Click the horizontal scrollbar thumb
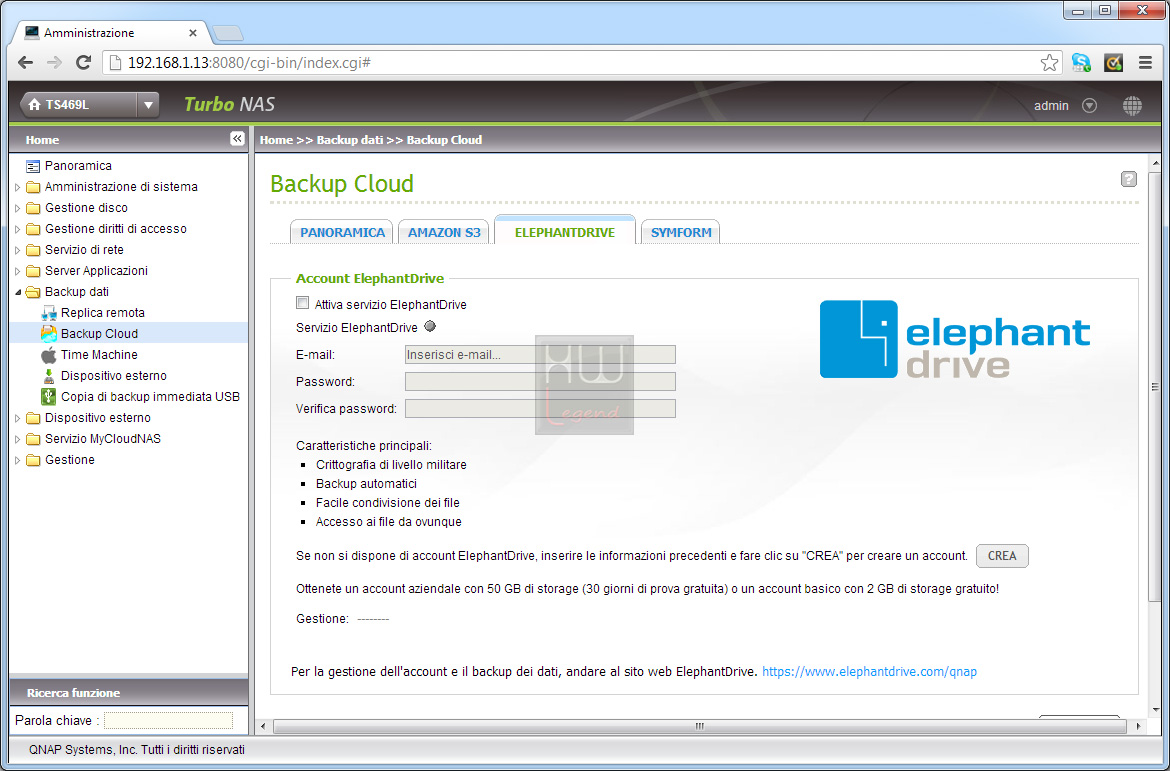This screenshot has height=771, width=1170. (x=699, y=725)
